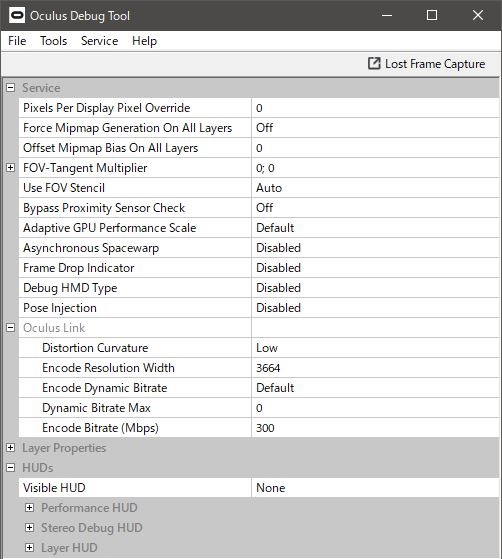This screenshot has height=559, width=502.
Task: Collapse the Service section
Action: click(x=11, y=88)
